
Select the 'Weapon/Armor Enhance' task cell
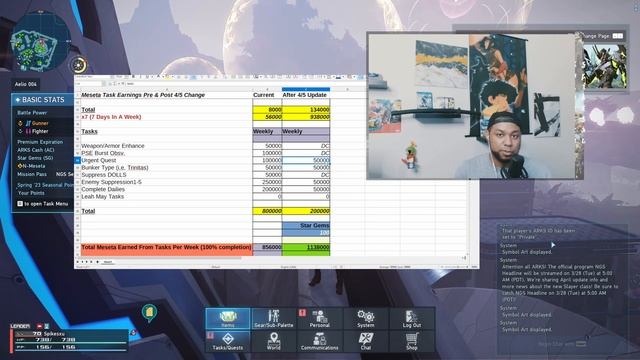[167, 146]
